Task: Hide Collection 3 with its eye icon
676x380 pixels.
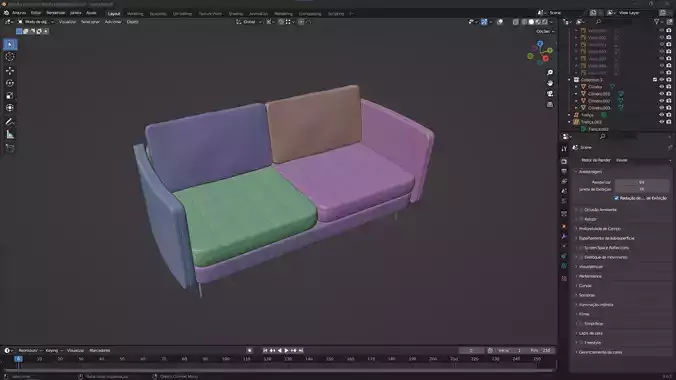Action: [662, 80]
